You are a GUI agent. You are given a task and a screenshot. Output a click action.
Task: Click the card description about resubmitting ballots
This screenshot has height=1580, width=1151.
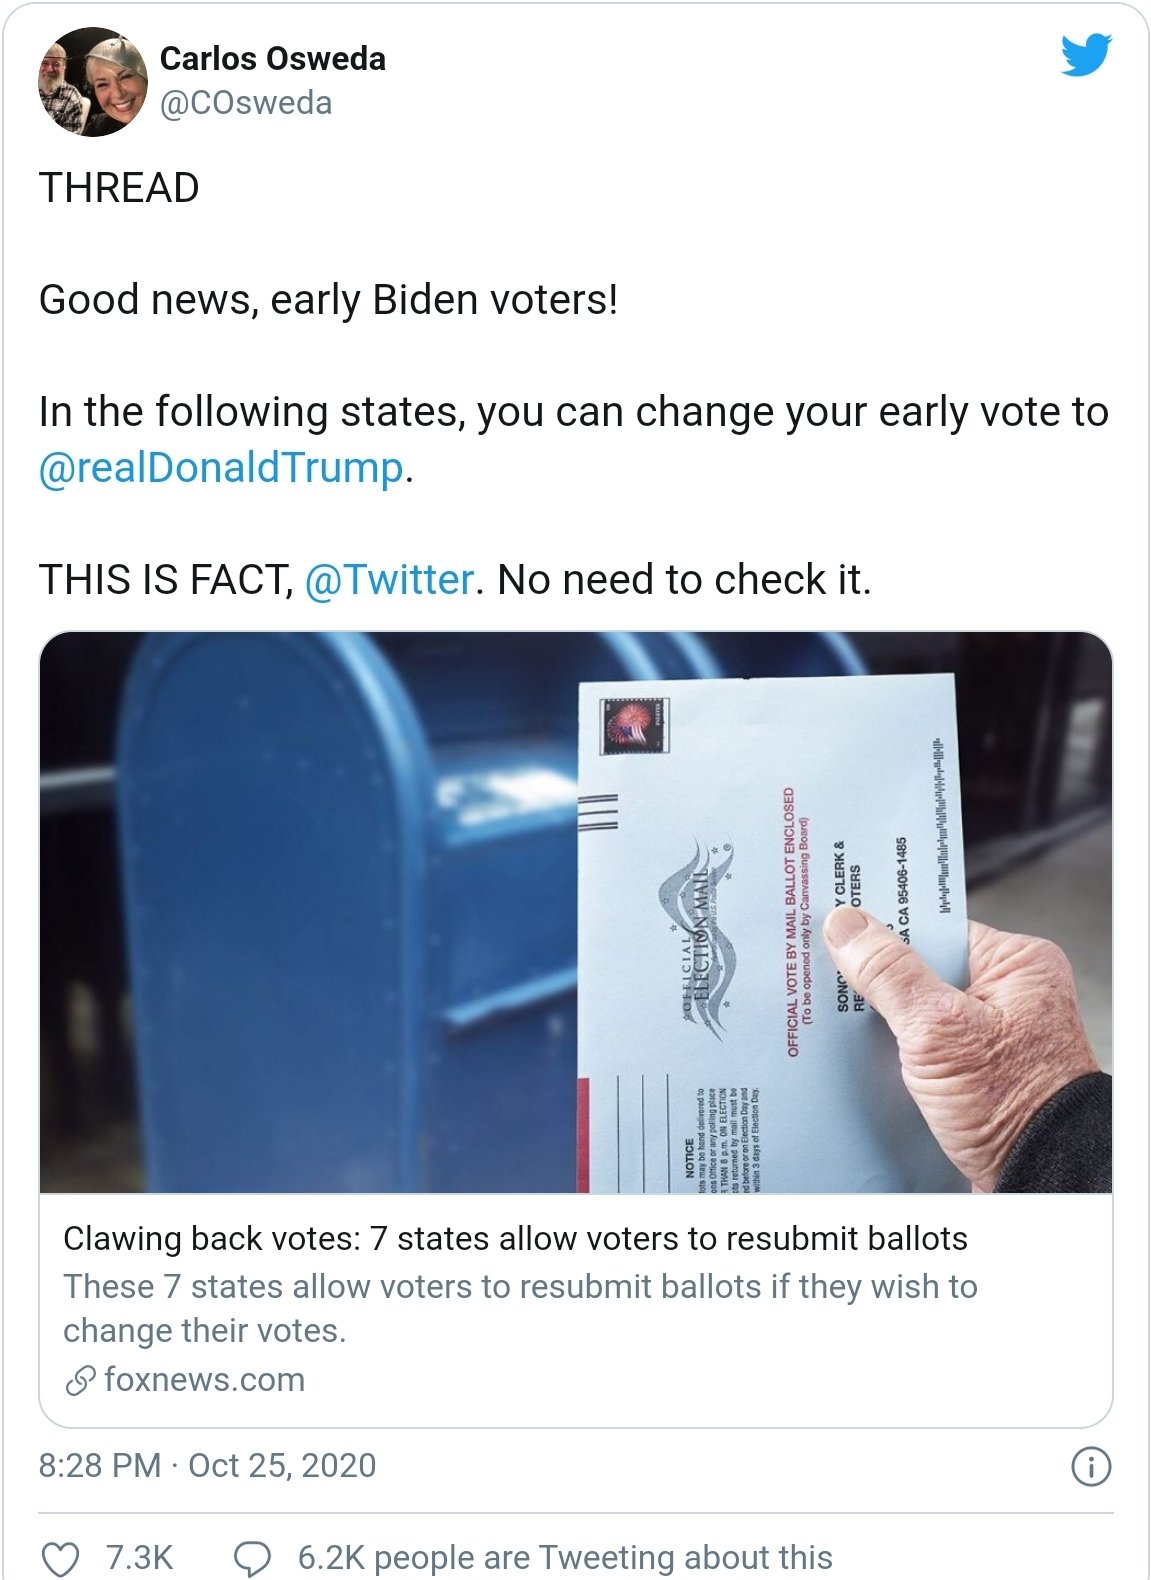tap(520, 1308)
